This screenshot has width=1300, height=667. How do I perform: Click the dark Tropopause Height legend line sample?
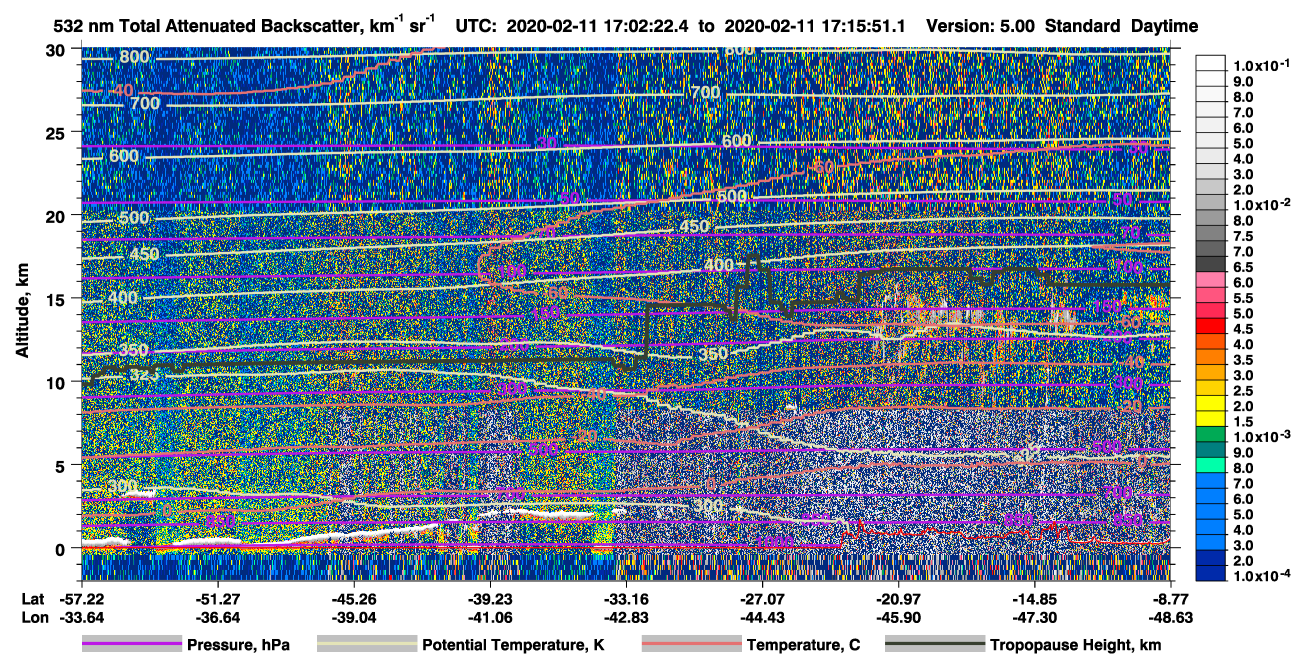[x=935, y=645]
